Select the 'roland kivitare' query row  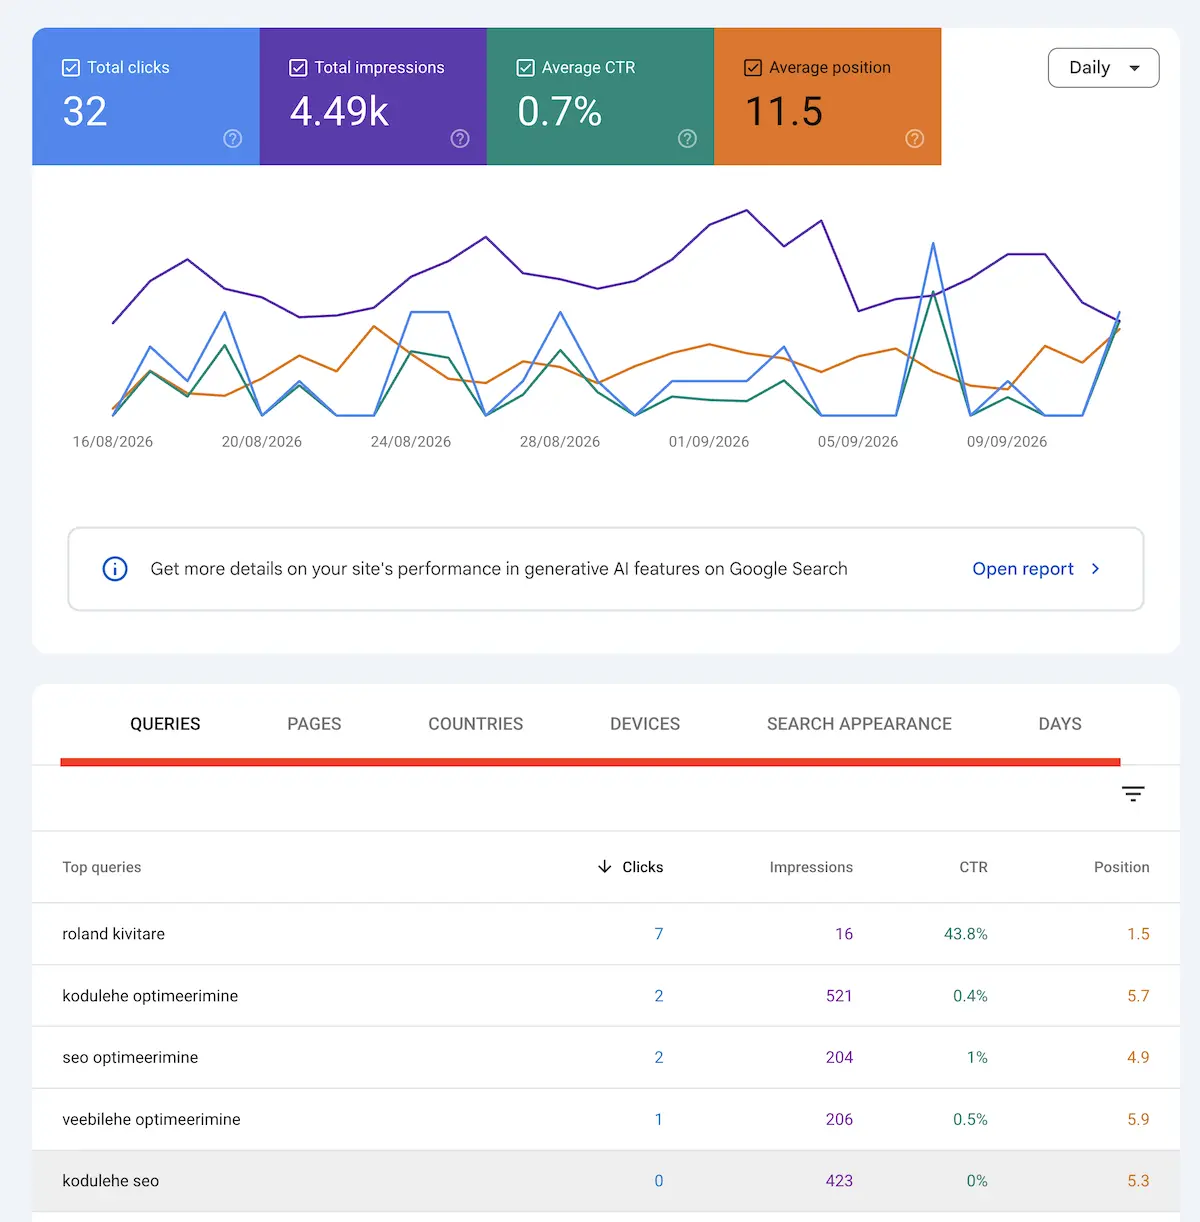[x=606, y=934]
